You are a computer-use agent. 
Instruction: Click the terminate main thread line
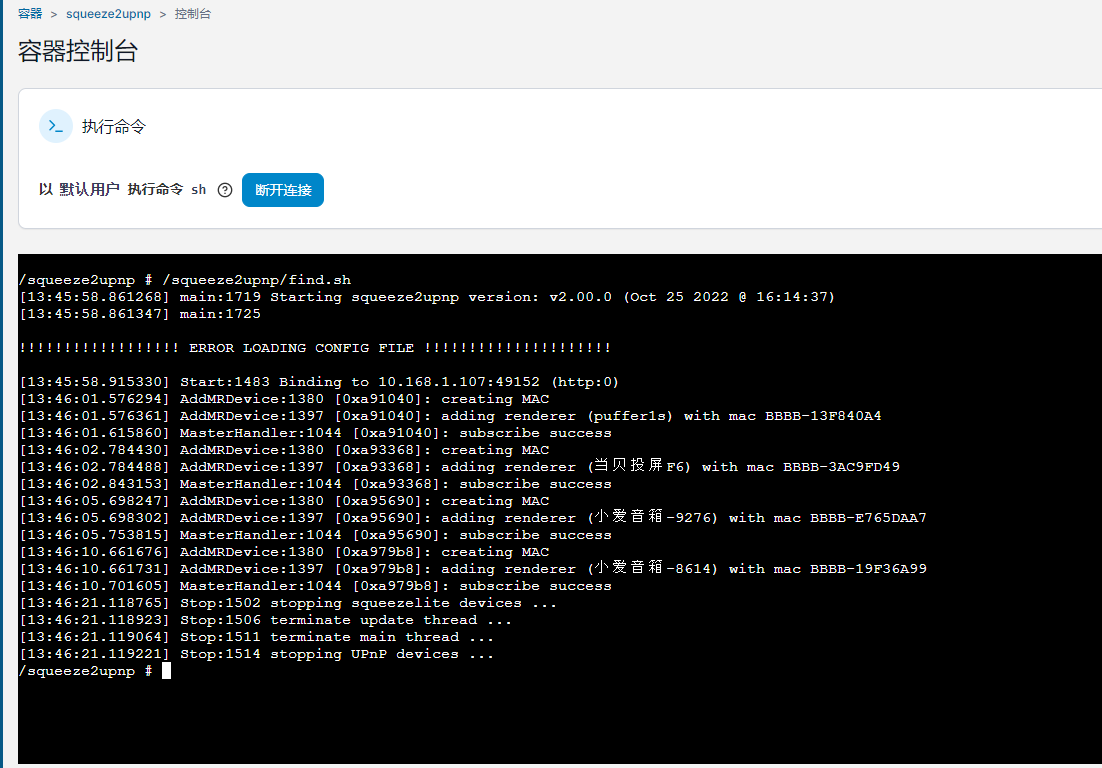tap(257, 637)
